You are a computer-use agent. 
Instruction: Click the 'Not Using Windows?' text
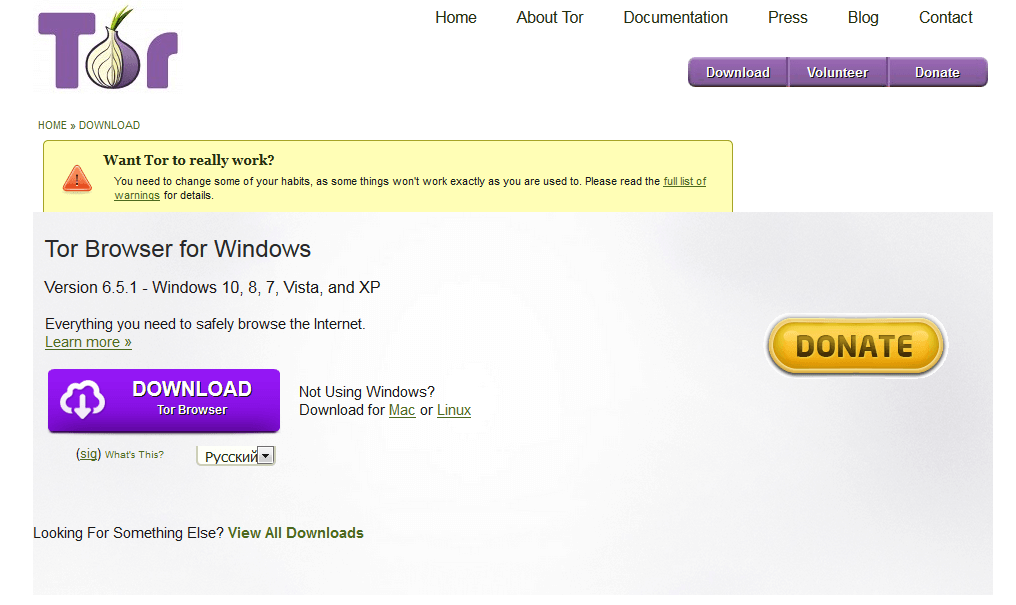367,392
